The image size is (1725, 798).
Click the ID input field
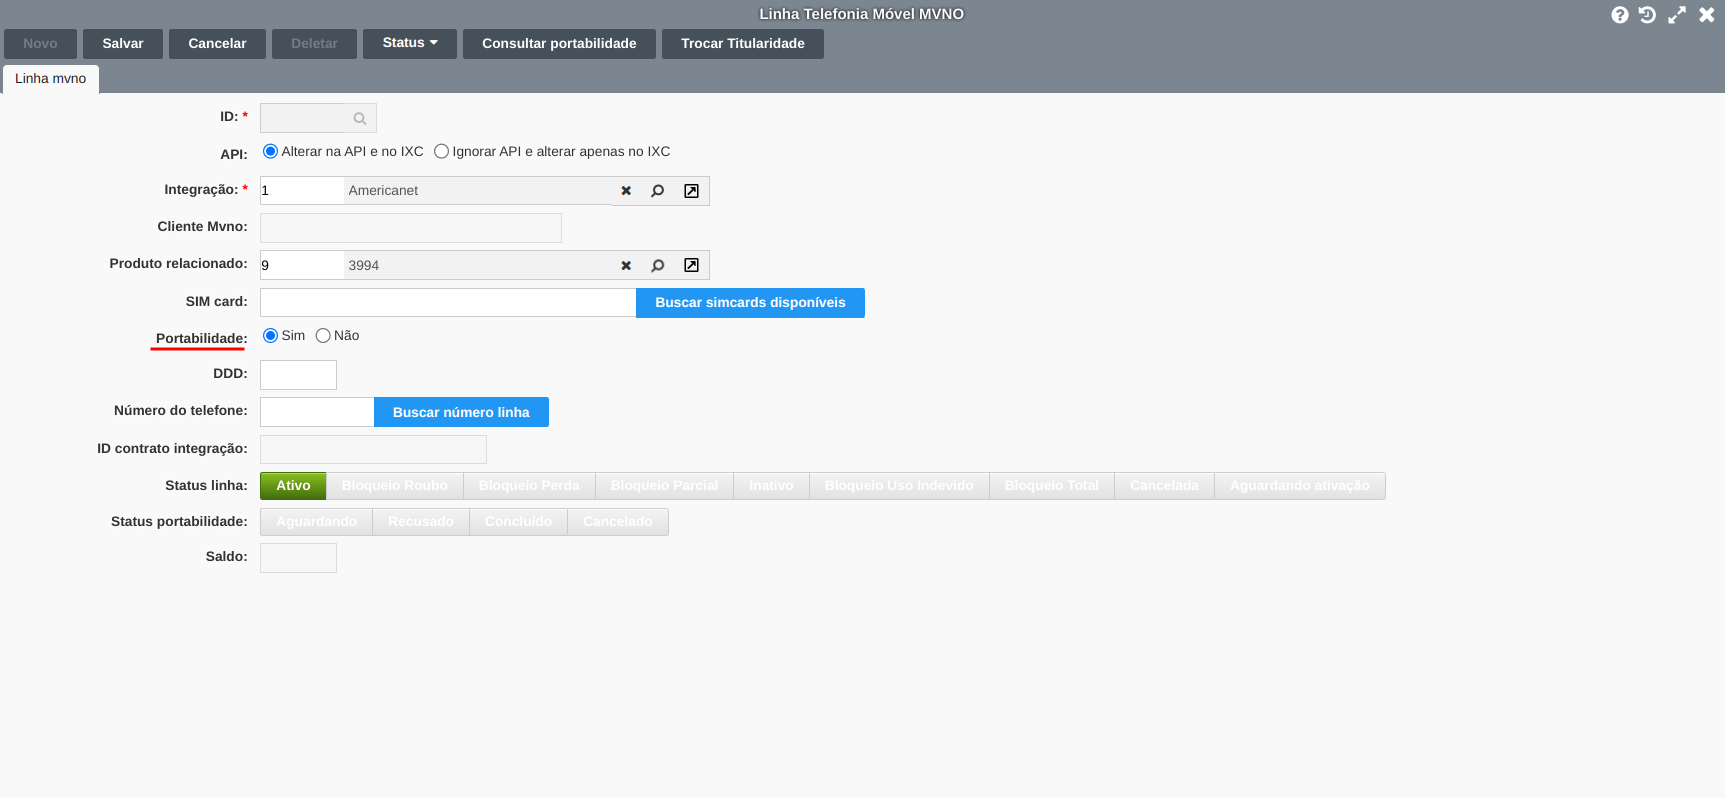pyautogui.click(x=302, y=118)
